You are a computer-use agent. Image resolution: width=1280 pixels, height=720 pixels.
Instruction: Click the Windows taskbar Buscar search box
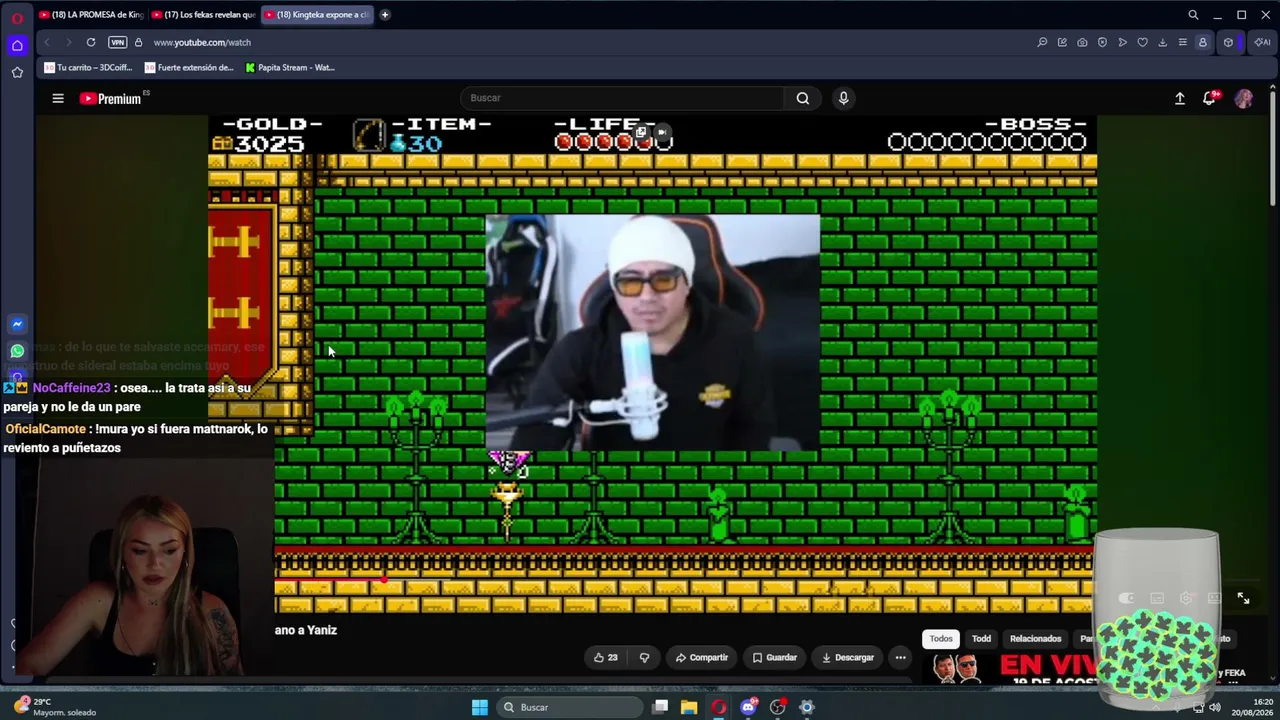tap(568, 707)
